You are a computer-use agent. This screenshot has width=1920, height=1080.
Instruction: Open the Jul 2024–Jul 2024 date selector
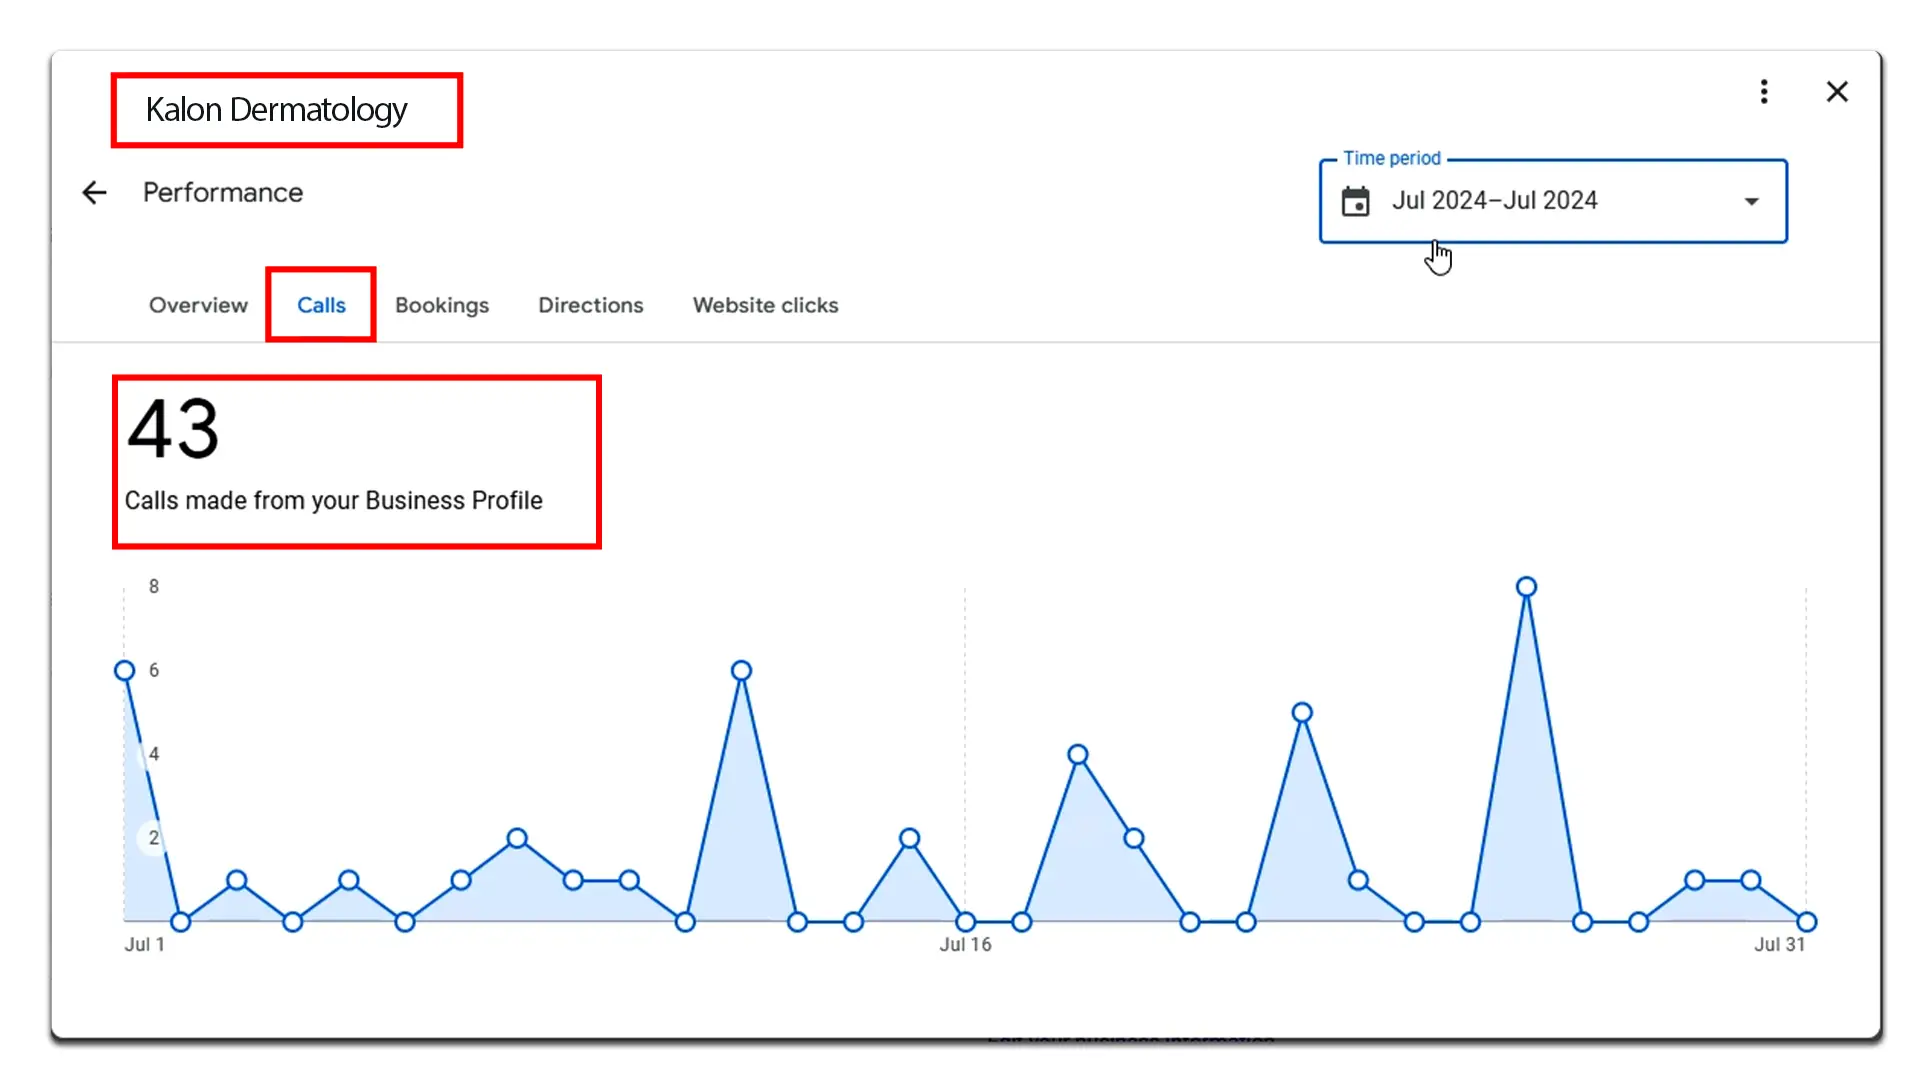tap(1494, 201)
